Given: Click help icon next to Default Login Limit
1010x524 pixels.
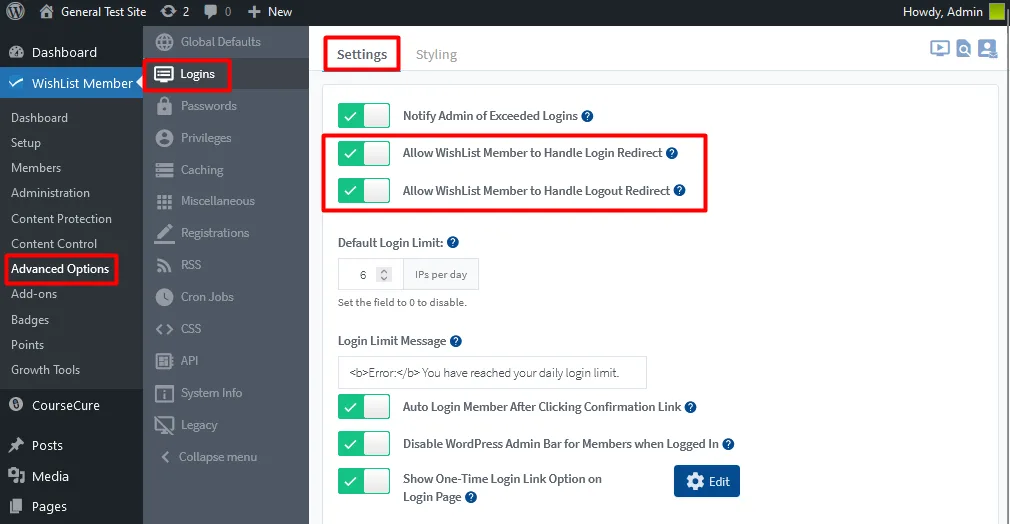Looking at the screenshot, I should 453,242.
